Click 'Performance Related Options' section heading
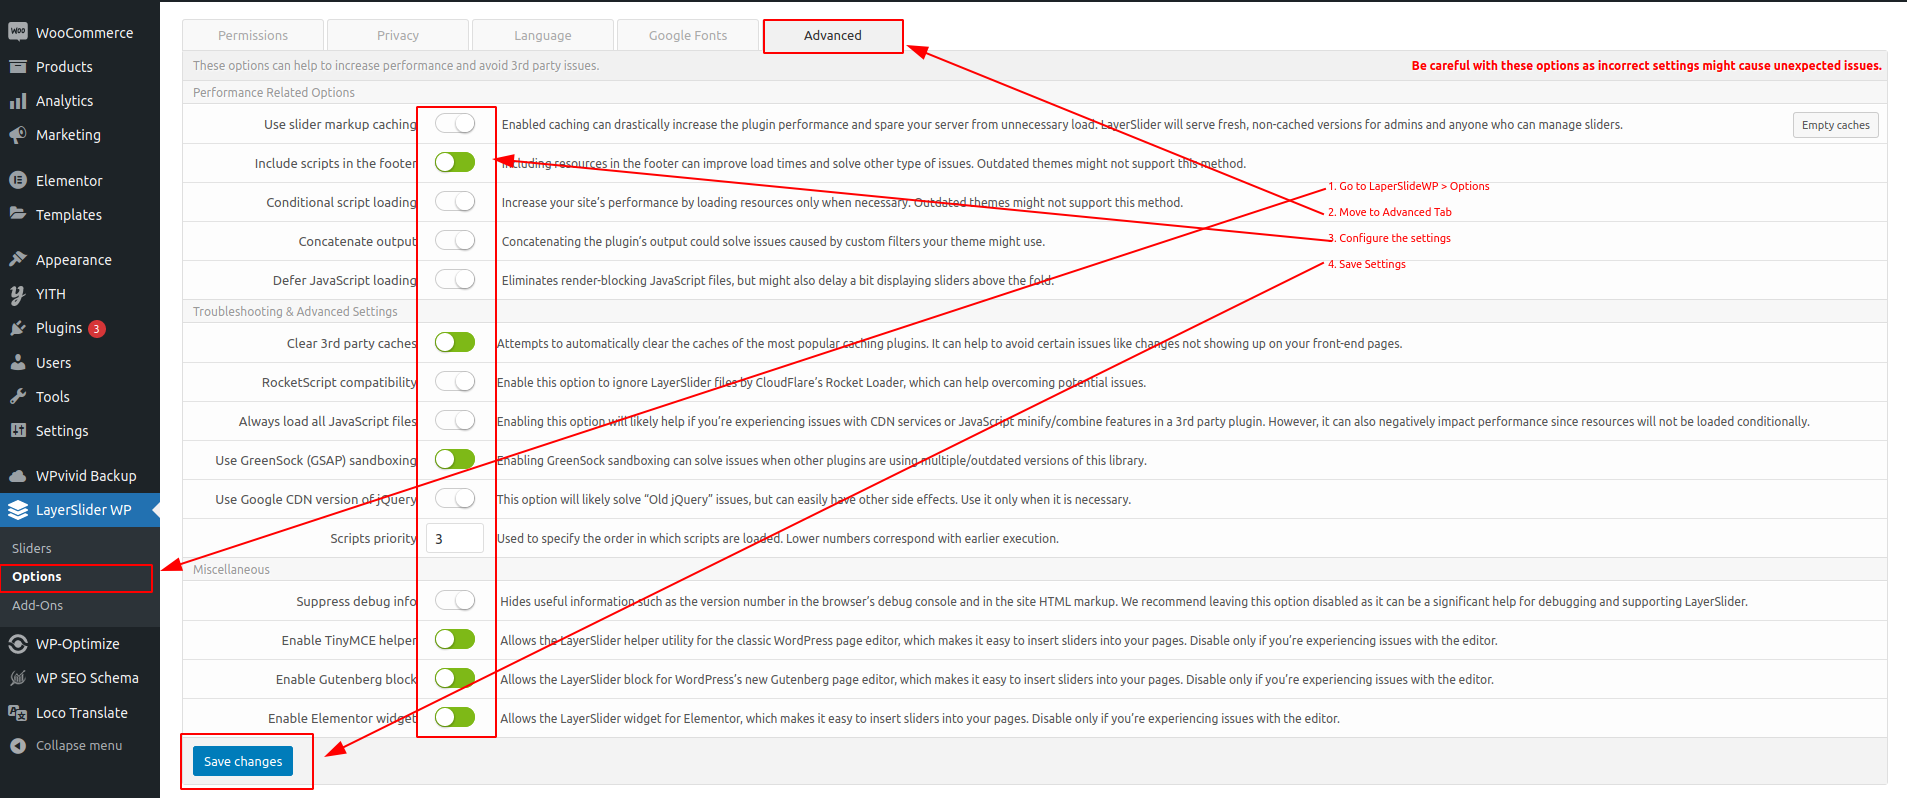Image resolution: width=1907 pixels, height=798 pixels. (274, 92)
